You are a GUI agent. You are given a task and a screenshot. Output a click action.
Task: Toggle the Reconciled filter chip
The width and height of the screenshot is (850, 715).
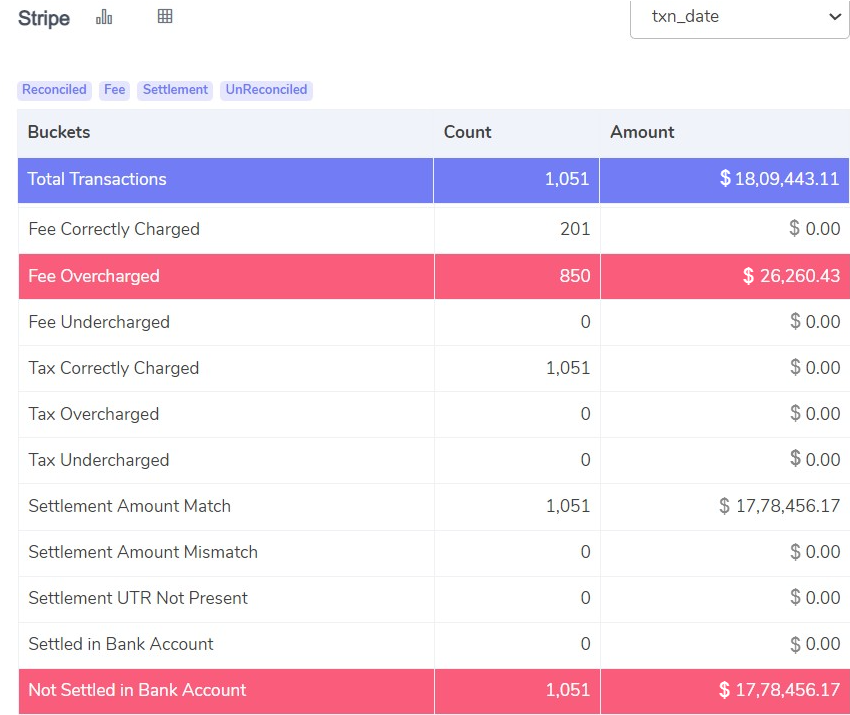[x=54, y=90]
